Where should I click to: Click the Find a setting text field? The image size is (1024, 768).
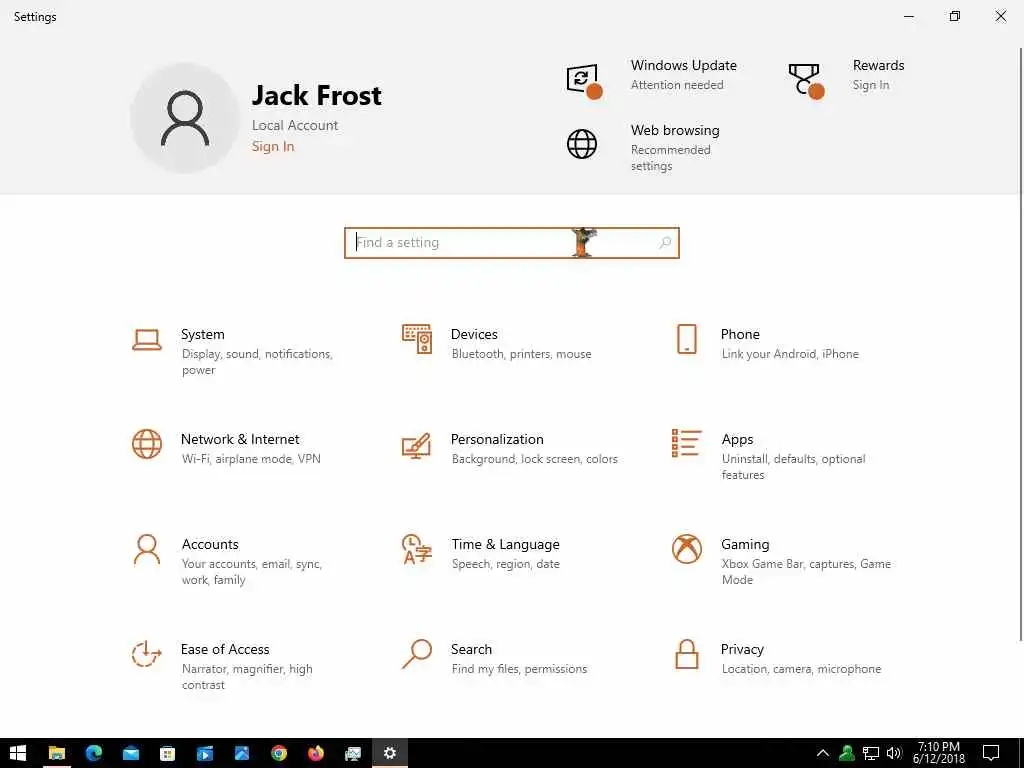tap(511, 243)
